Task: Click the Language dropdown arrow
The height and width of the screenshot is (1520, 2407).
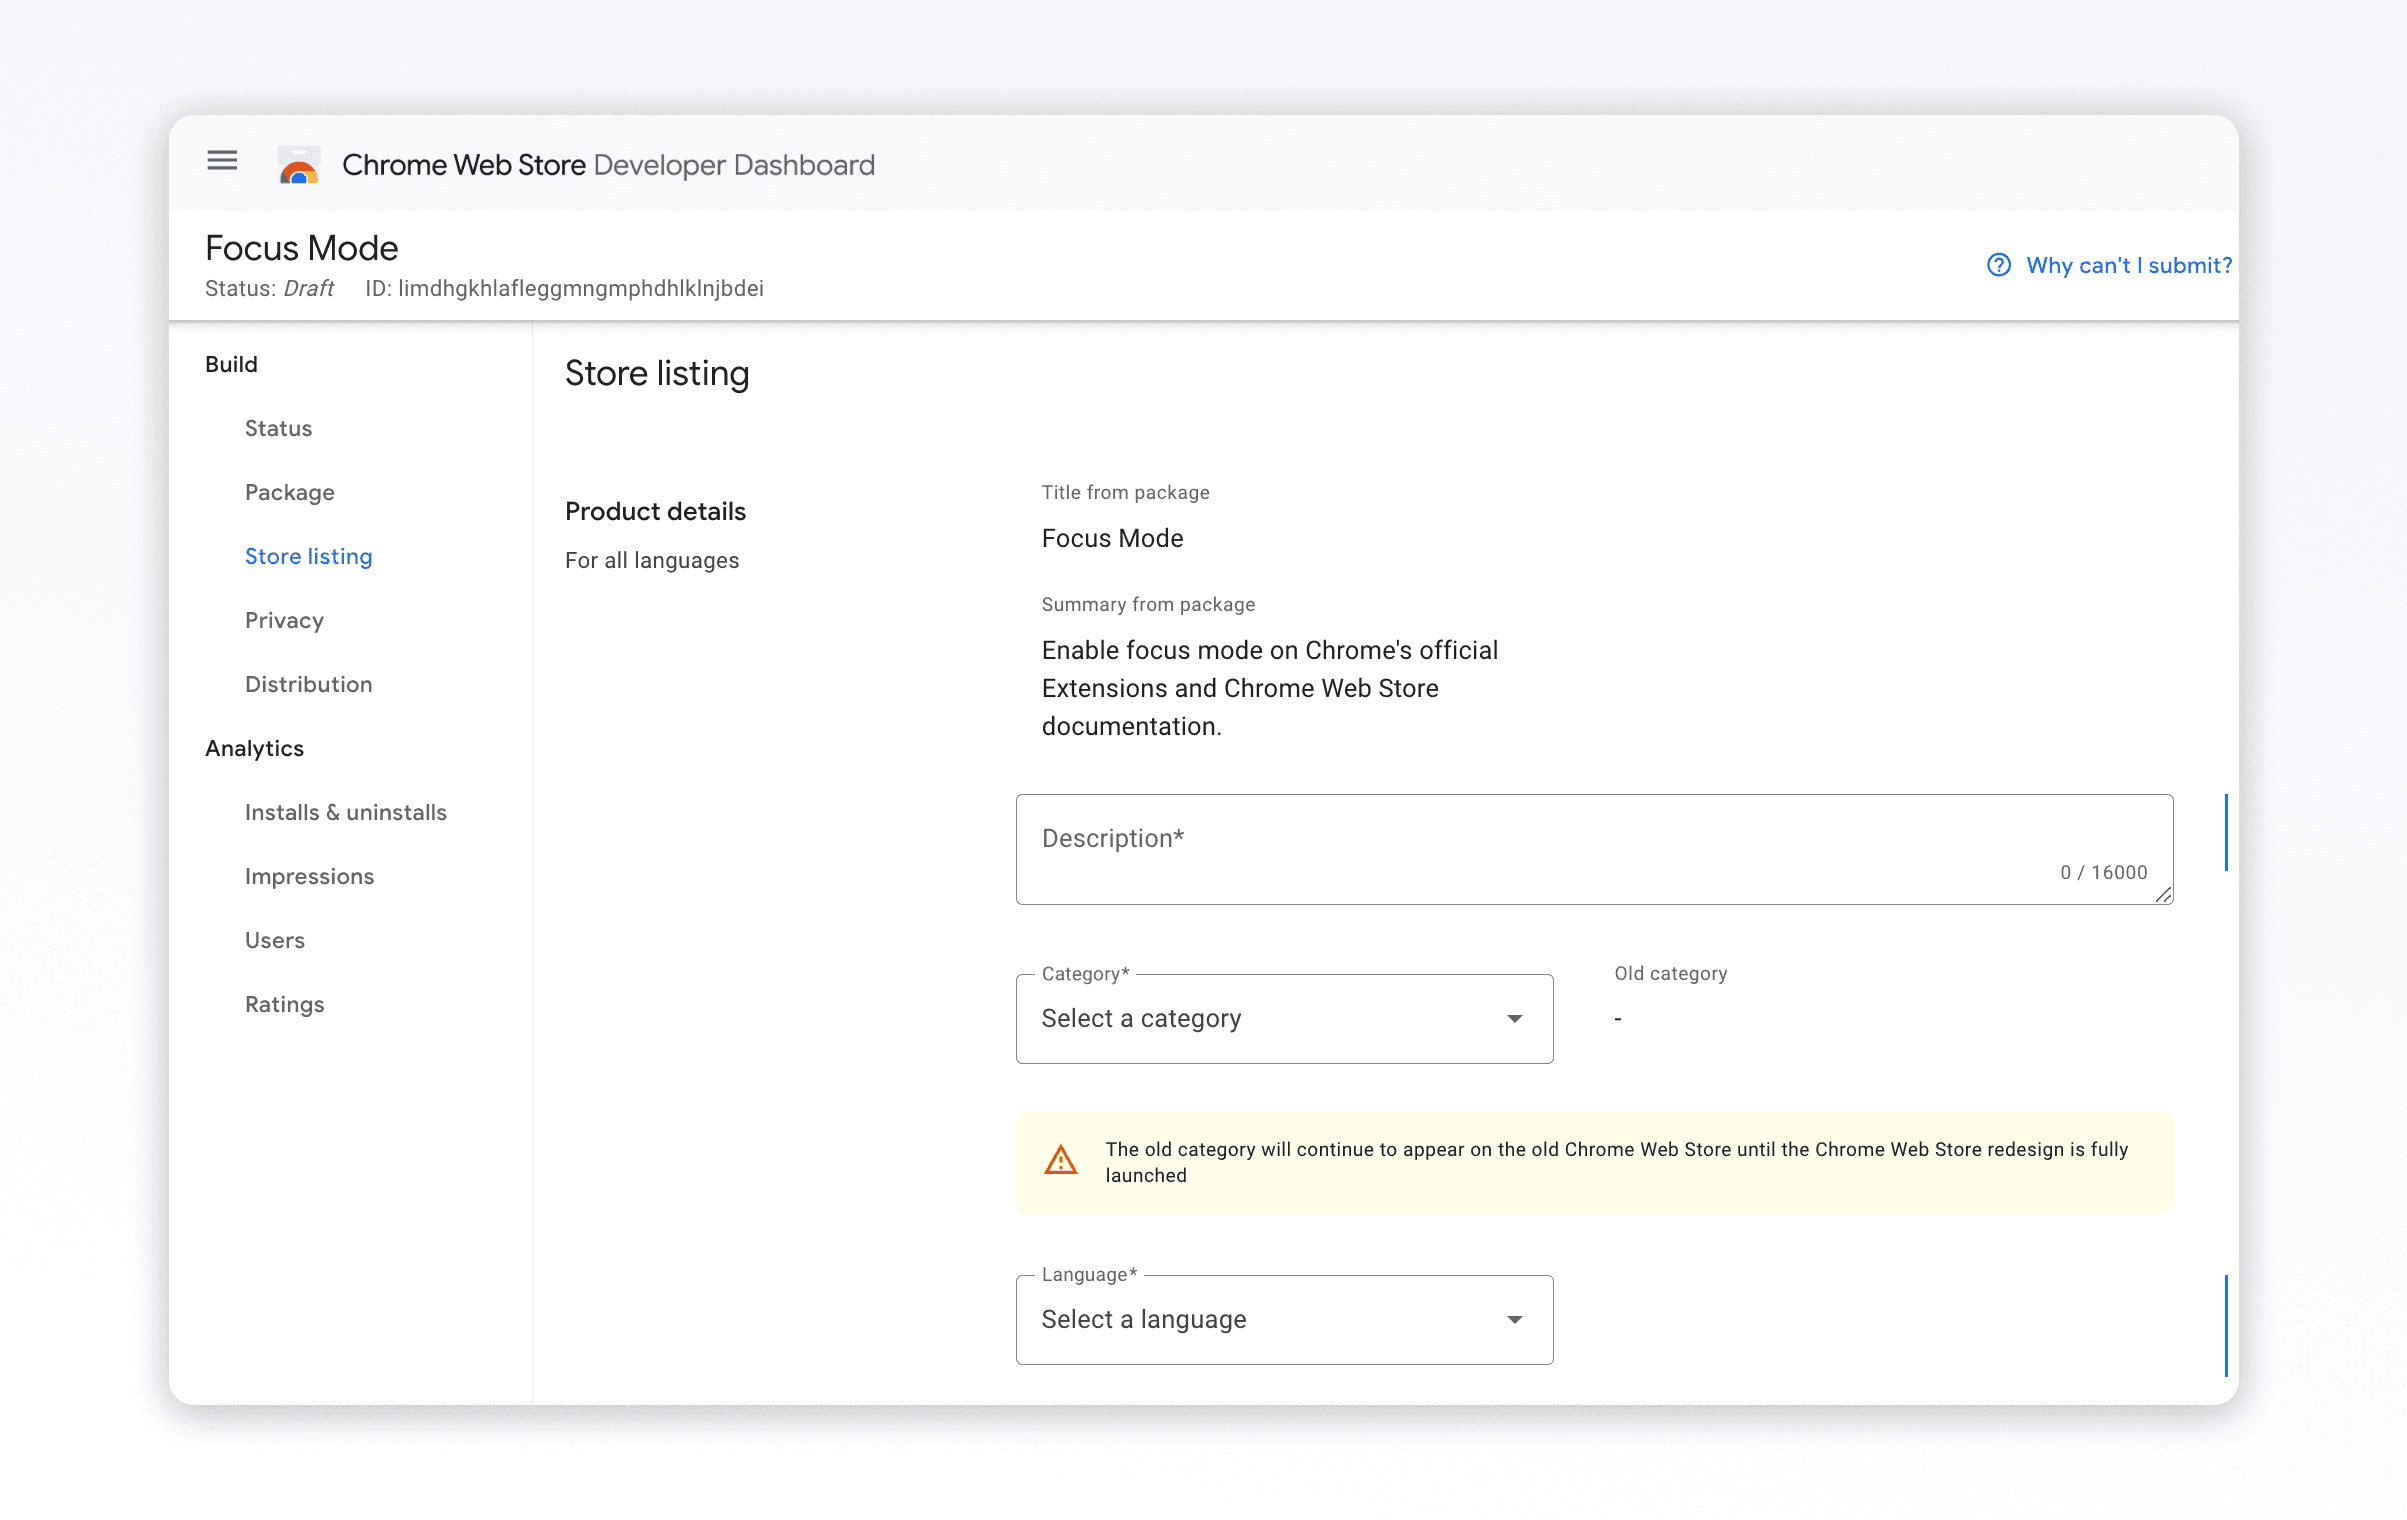Action: [1514, 1319]
